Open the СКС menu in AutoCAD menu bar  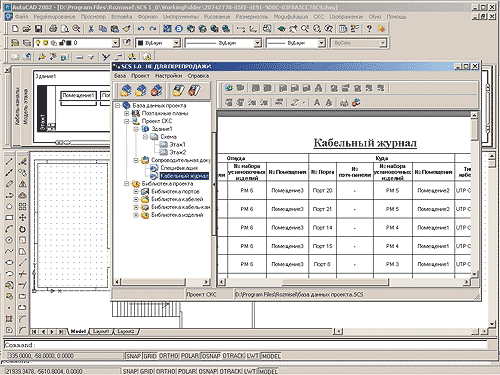pyautogui.click(x=319, y=16)
